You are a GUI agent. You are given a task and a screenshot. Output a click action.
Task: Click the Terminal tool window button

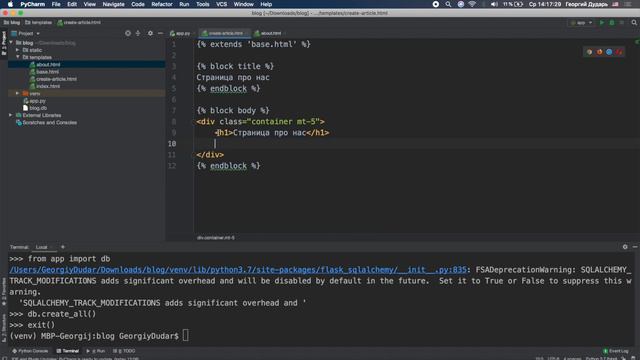[x=68, y=351]
